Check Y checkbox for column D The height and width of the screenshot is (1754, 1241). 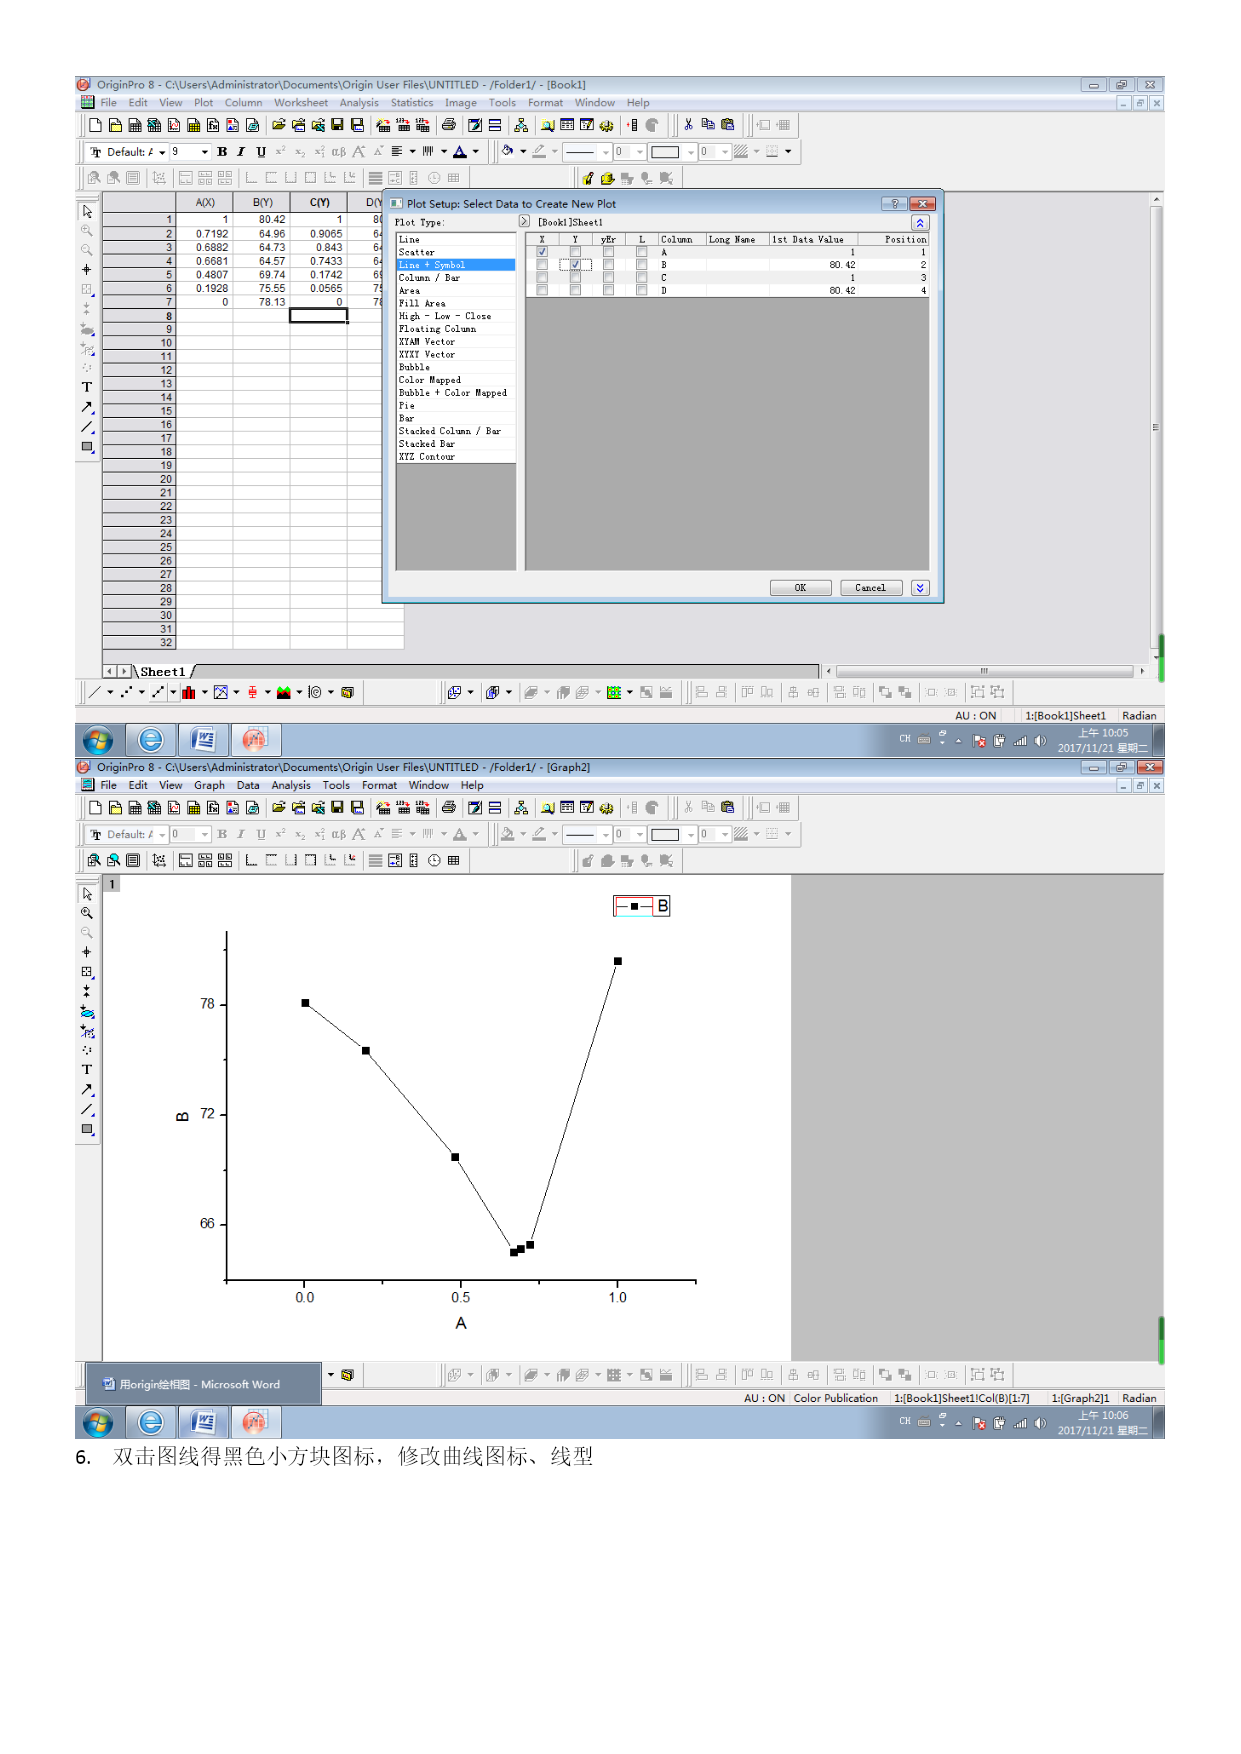point(575,291)
